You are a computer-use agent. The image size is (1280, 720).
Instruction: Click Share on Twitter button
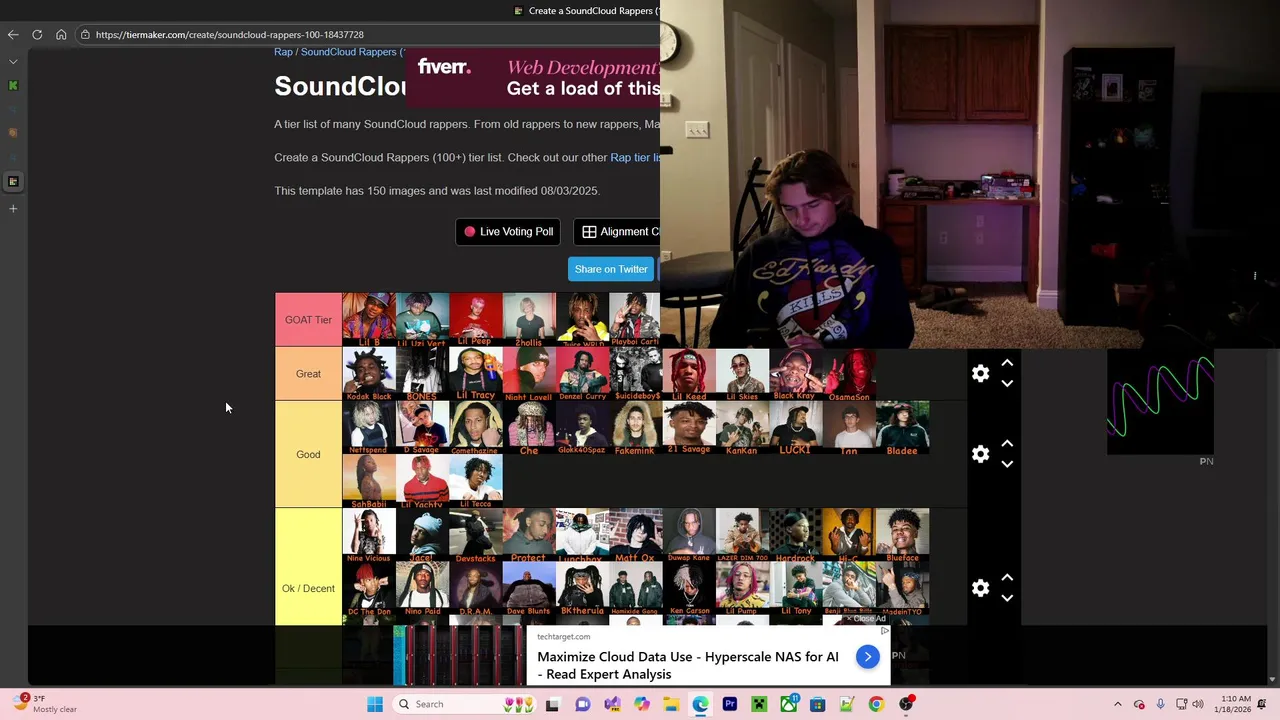pos(611,269)
